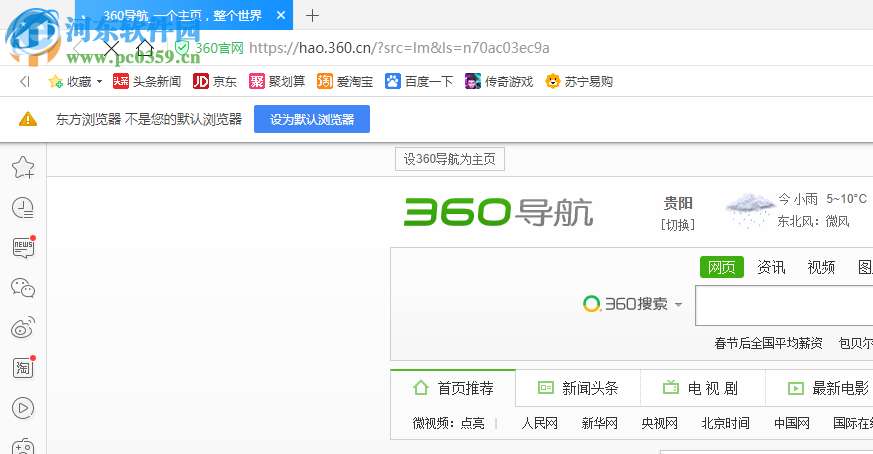Viewport: 873px width, 454px height.
Task: Switch to 电视剧 tab
Action: [703, 388]
